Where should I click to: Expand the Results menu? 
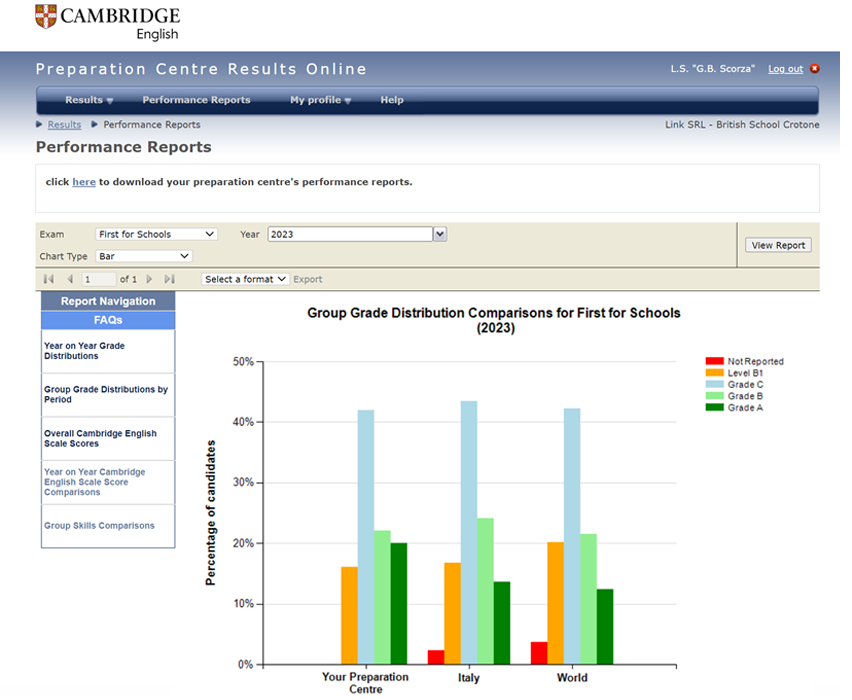[89, 100]
